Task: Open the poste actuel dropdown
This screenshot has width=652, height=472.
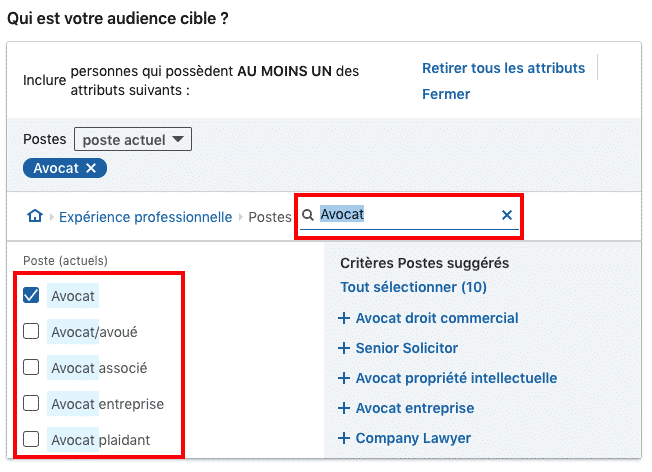Action: point(132,140)
